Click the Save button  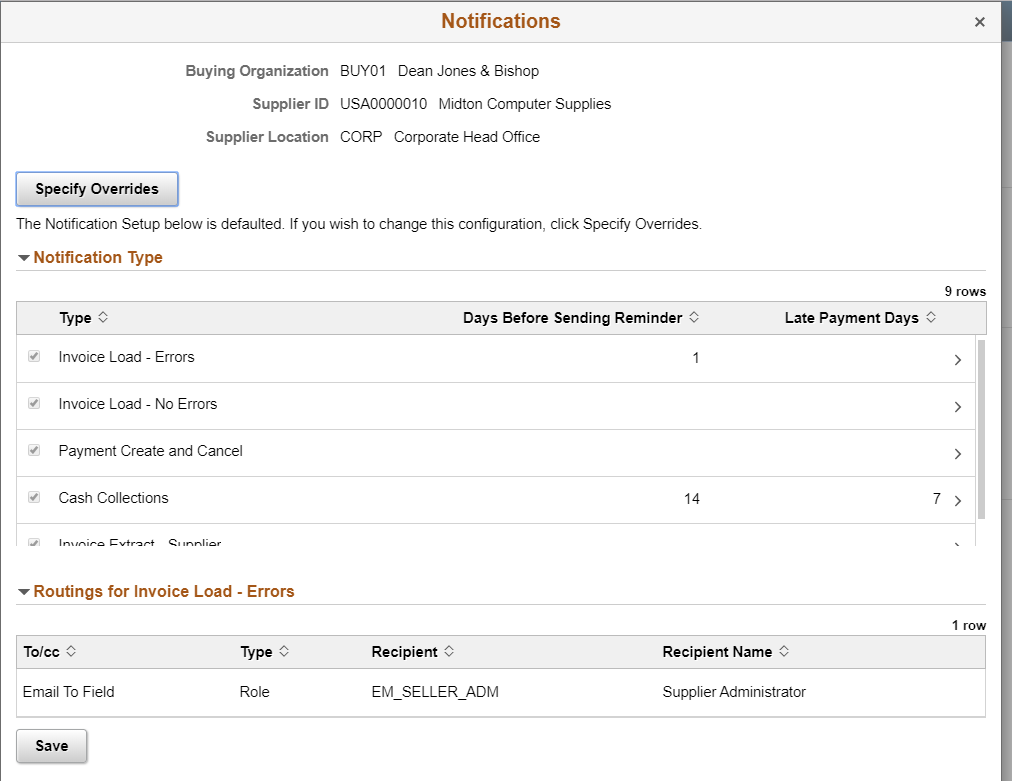(52, 746)
